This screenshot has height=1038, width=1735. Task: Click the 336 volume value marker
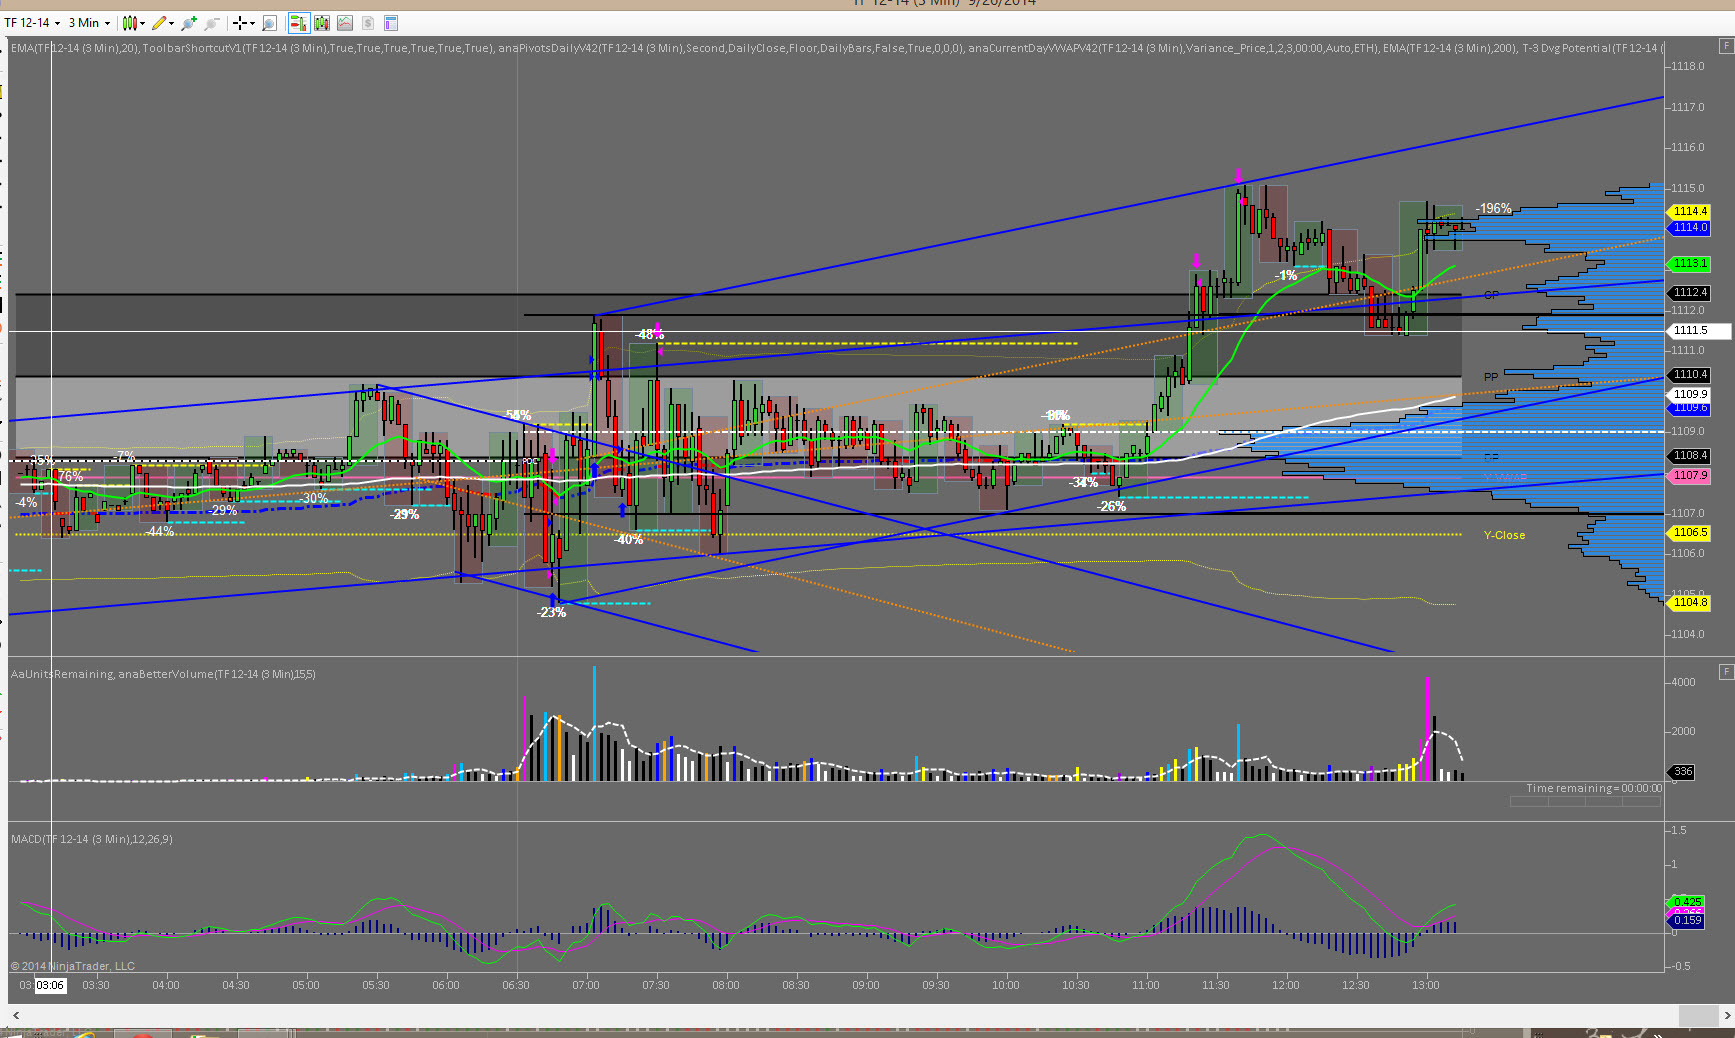tap(1683, 772)
